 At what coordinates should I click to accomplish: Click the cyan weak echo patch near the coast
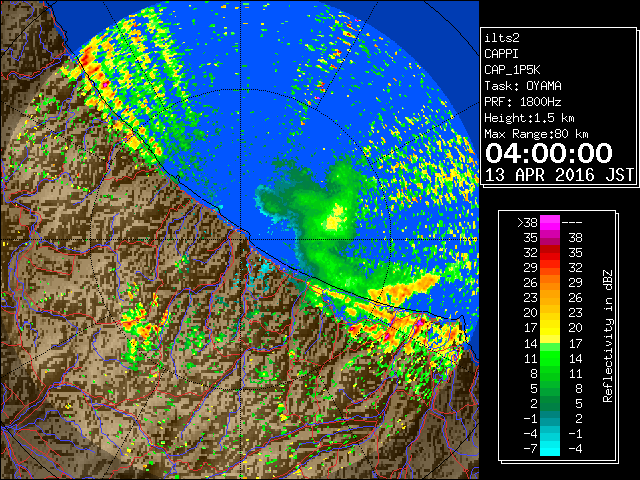264,268
